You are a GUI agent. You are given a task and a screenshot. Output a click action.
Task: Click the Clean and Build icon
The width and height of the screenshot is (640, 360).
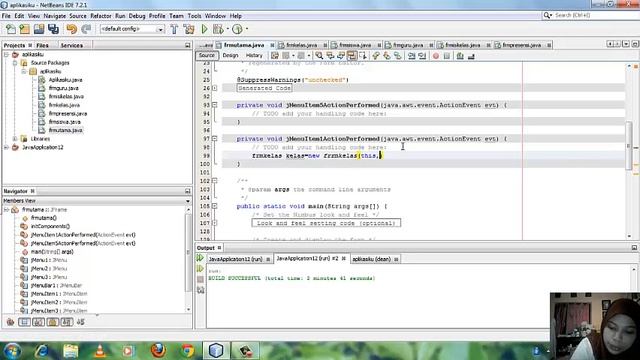pyautogui.click(x=189, y=29)
